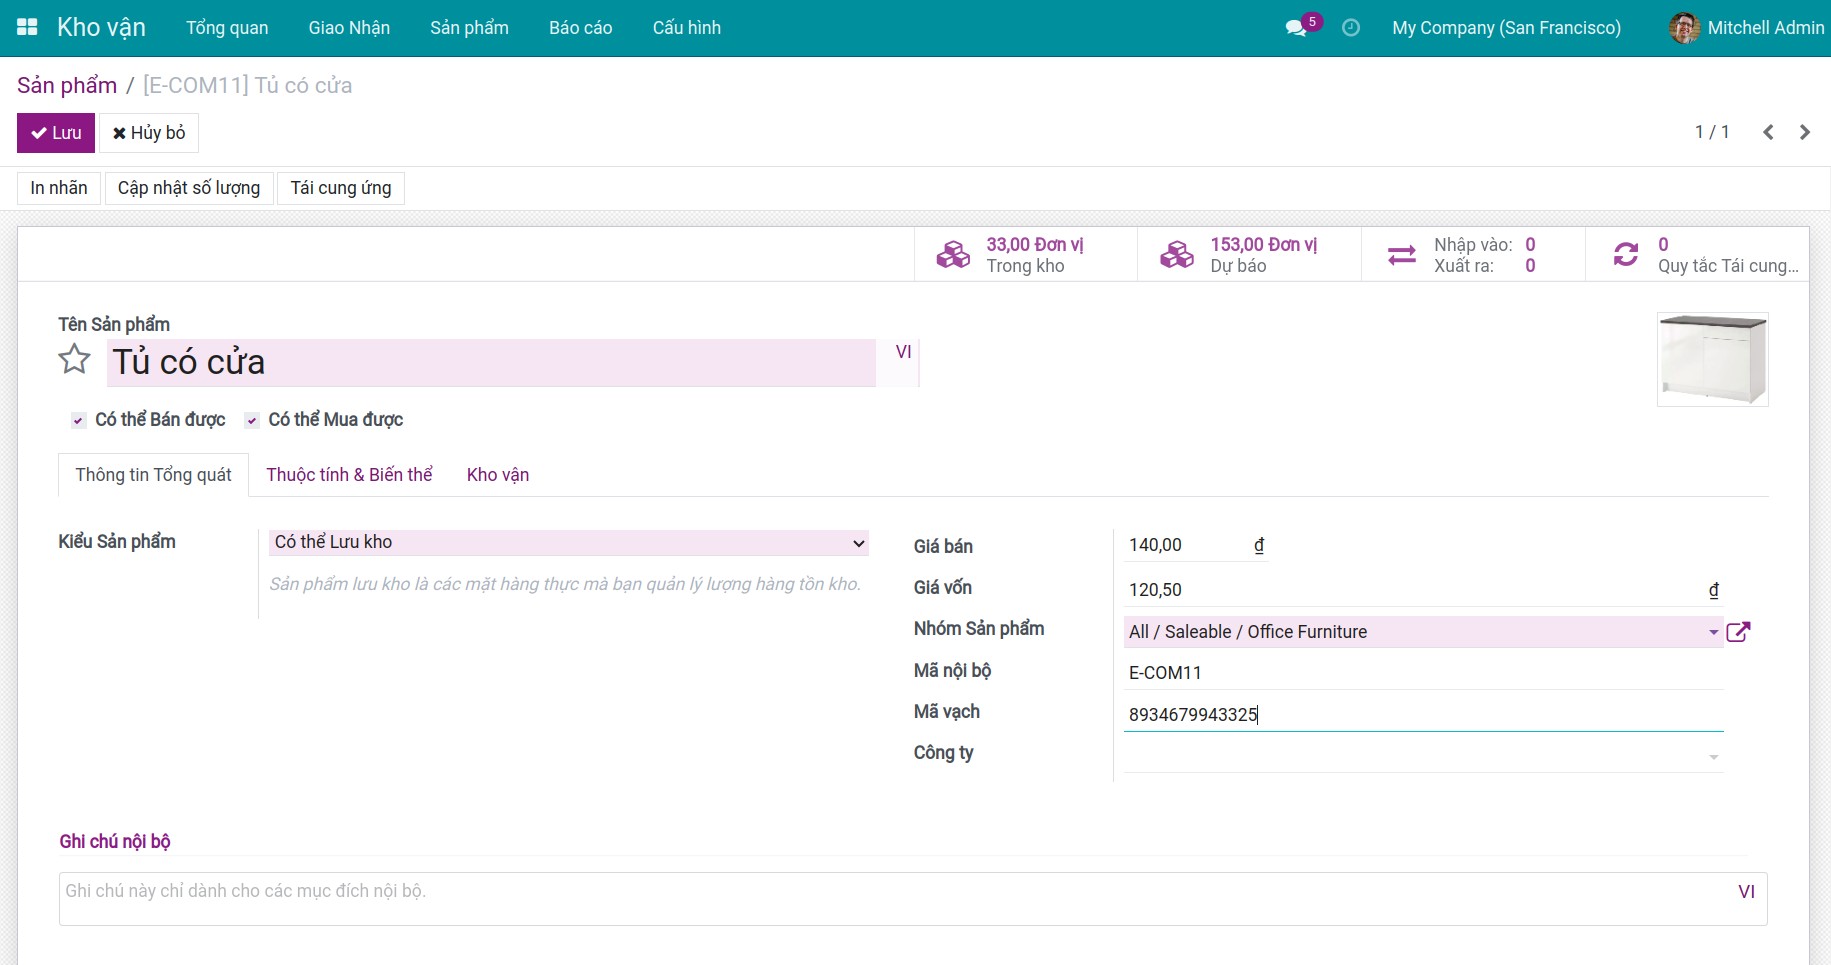
Task: Go back via Sản phẩm breadcrumb link
Action: pos(67,85)
